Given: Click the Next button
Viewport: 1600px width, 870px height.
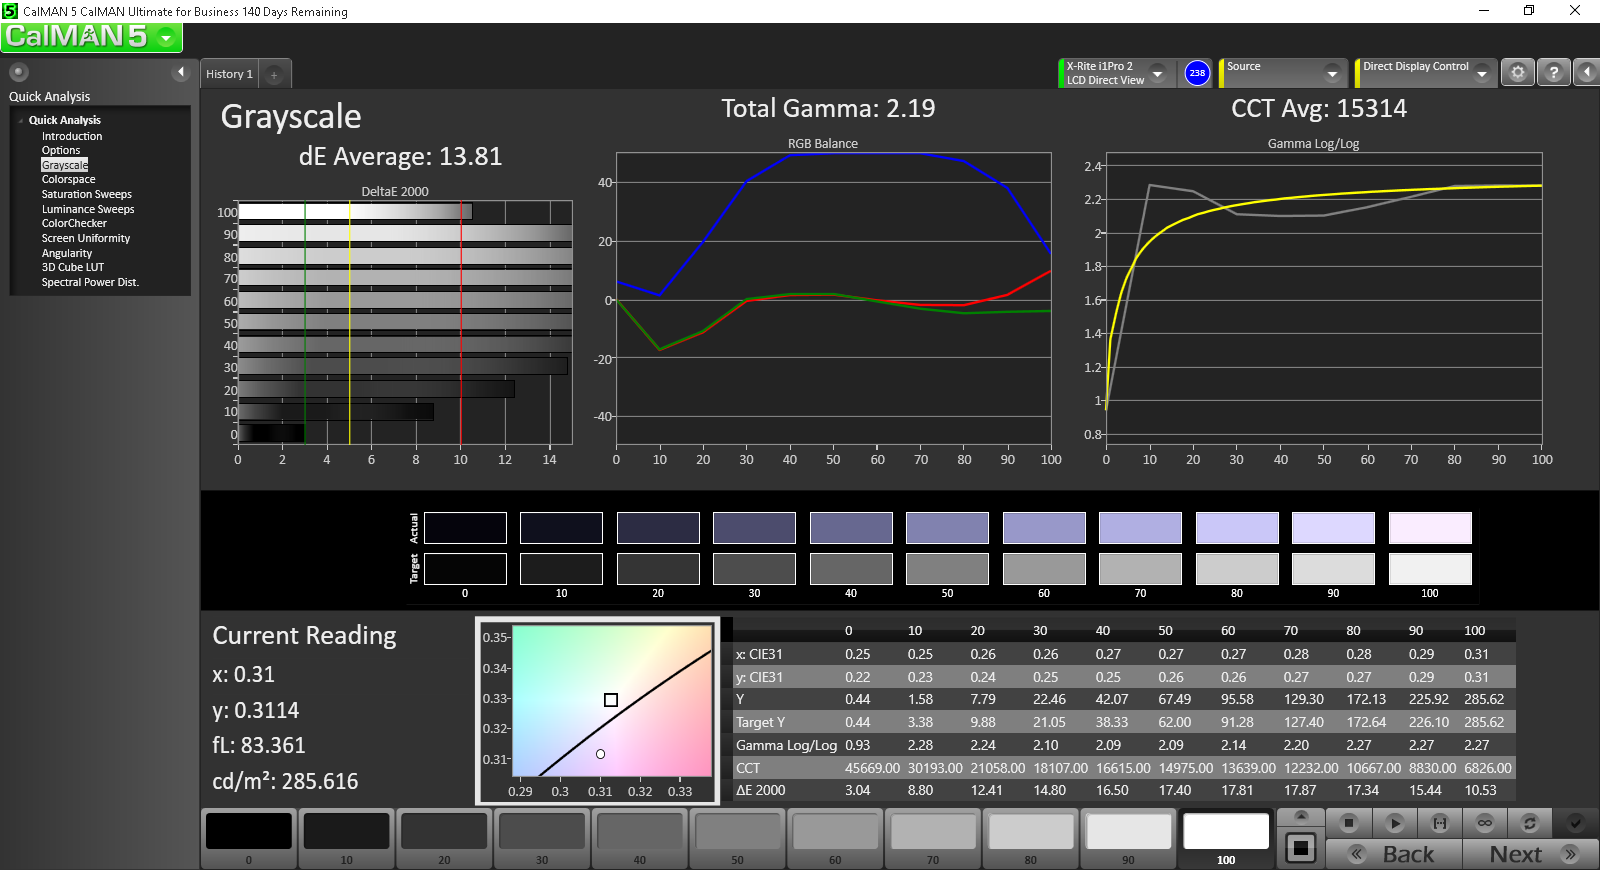Looking at the screenshot, I should tap(1527, 854).
